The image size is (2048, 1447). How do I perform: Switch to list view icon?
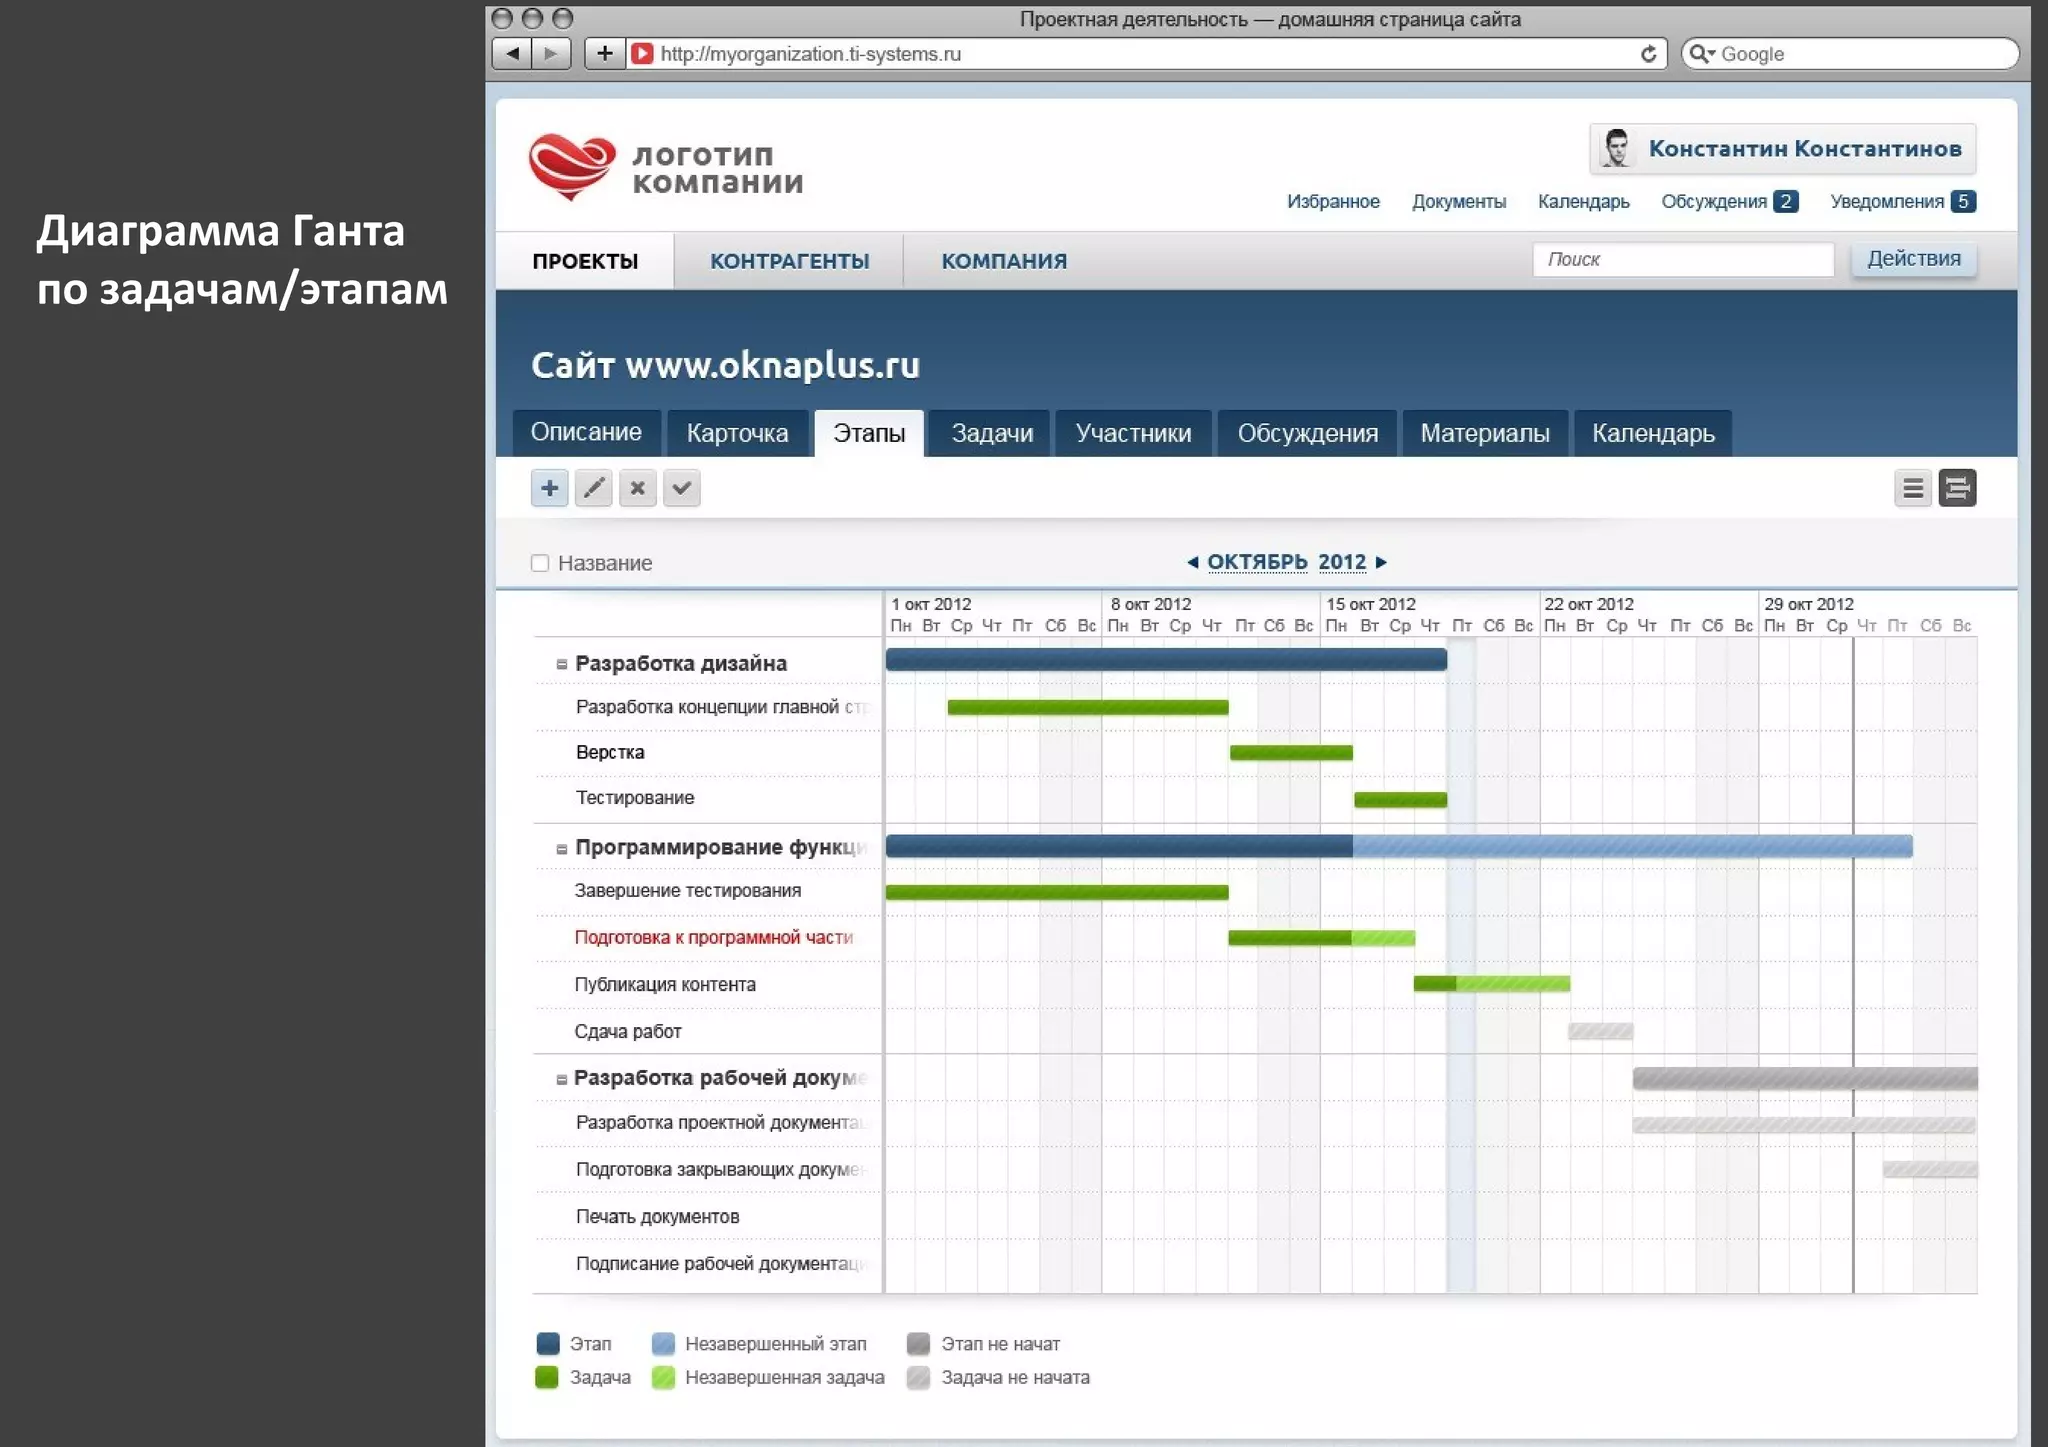click(1912, 488)
